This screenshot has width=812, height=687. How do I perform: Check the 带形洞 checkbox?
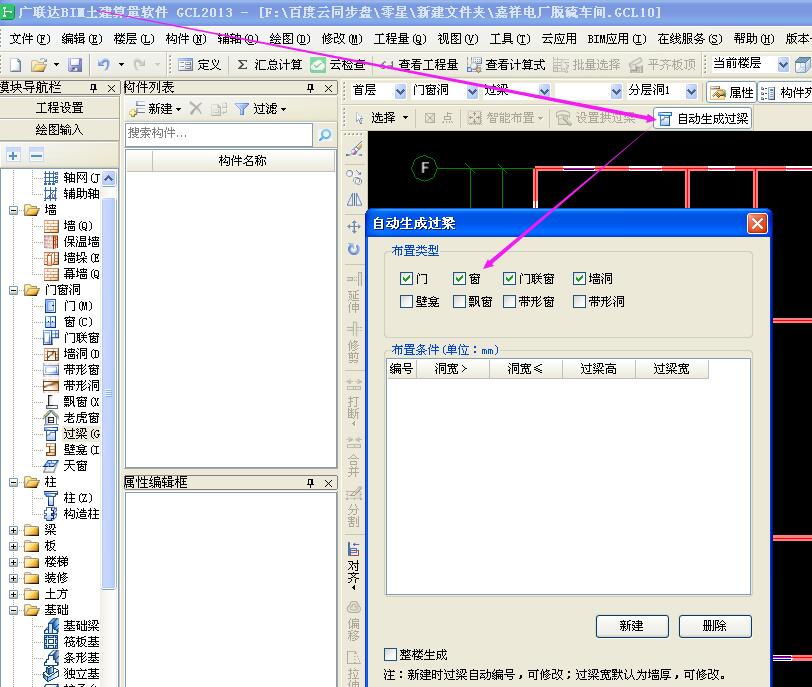click(579, 301)
